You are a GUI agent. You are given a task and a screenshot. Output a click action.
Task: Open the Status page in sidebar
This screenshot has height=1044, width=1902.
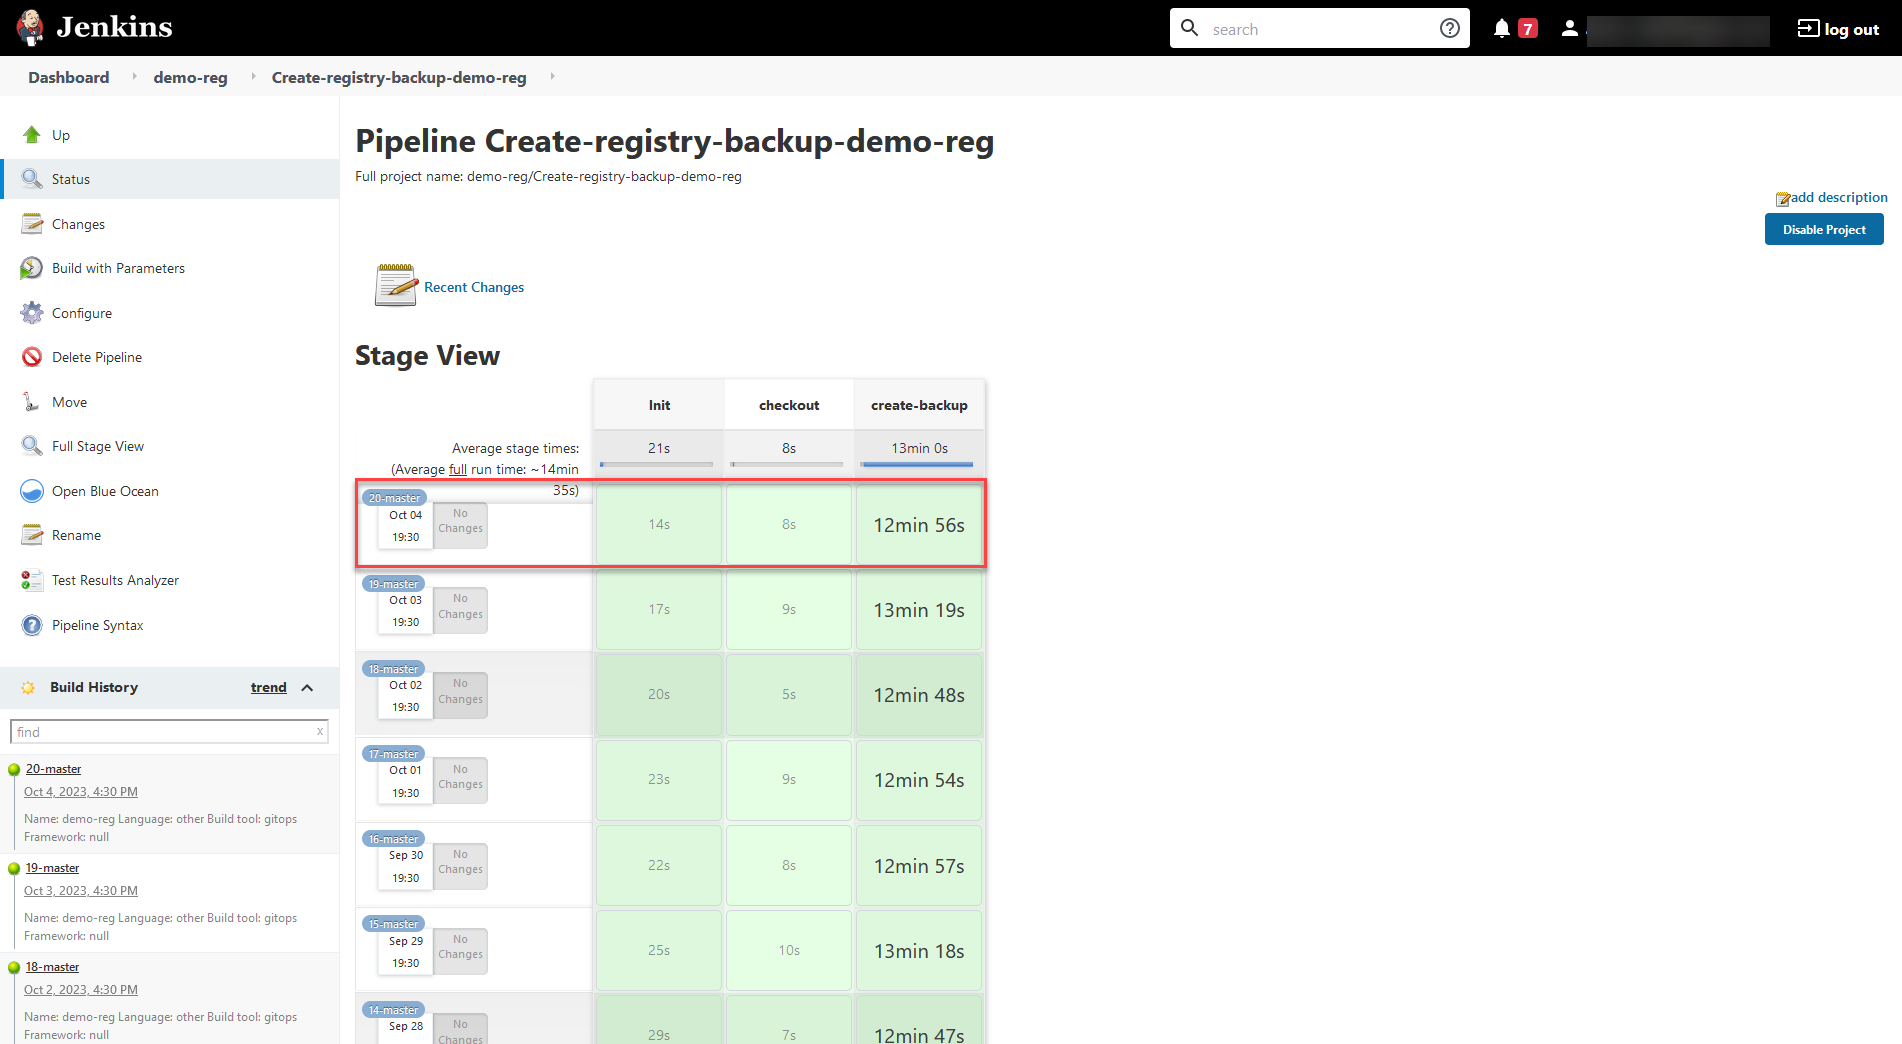(x=170, y=179)
